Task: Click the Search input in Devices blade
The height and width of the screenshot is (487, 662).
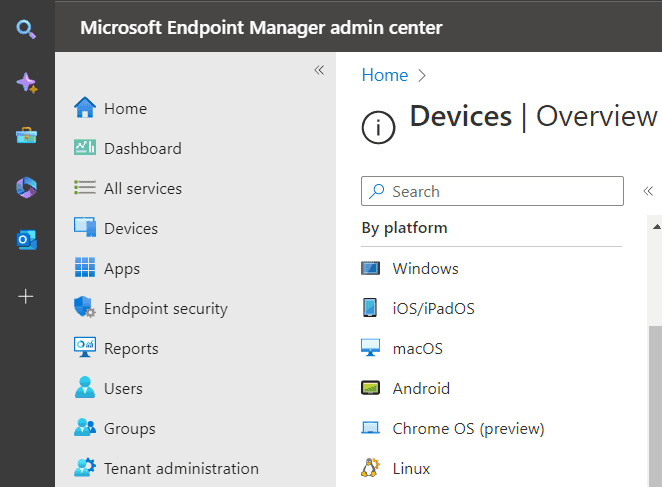Action: pos(492,191)
